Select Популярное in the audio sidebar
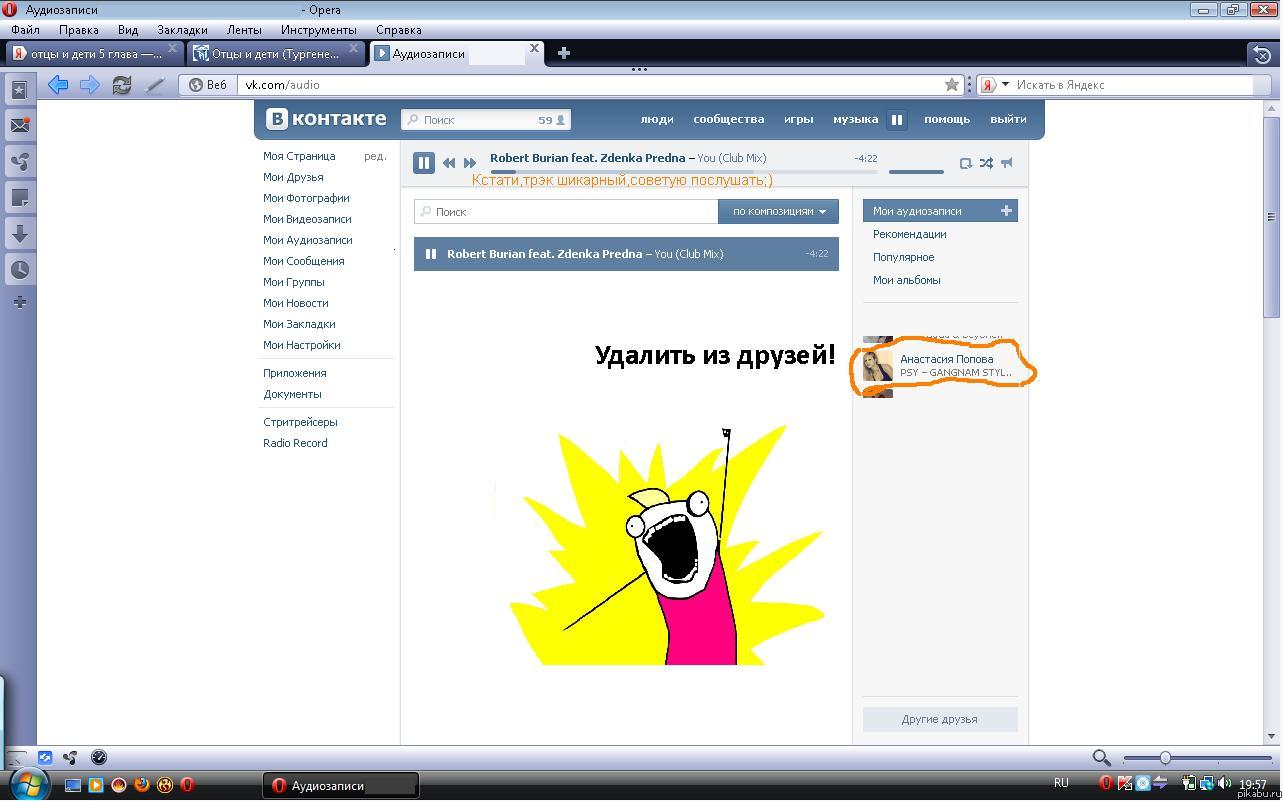The width and height of the screenshot is (1283, 801). (903, 257)
